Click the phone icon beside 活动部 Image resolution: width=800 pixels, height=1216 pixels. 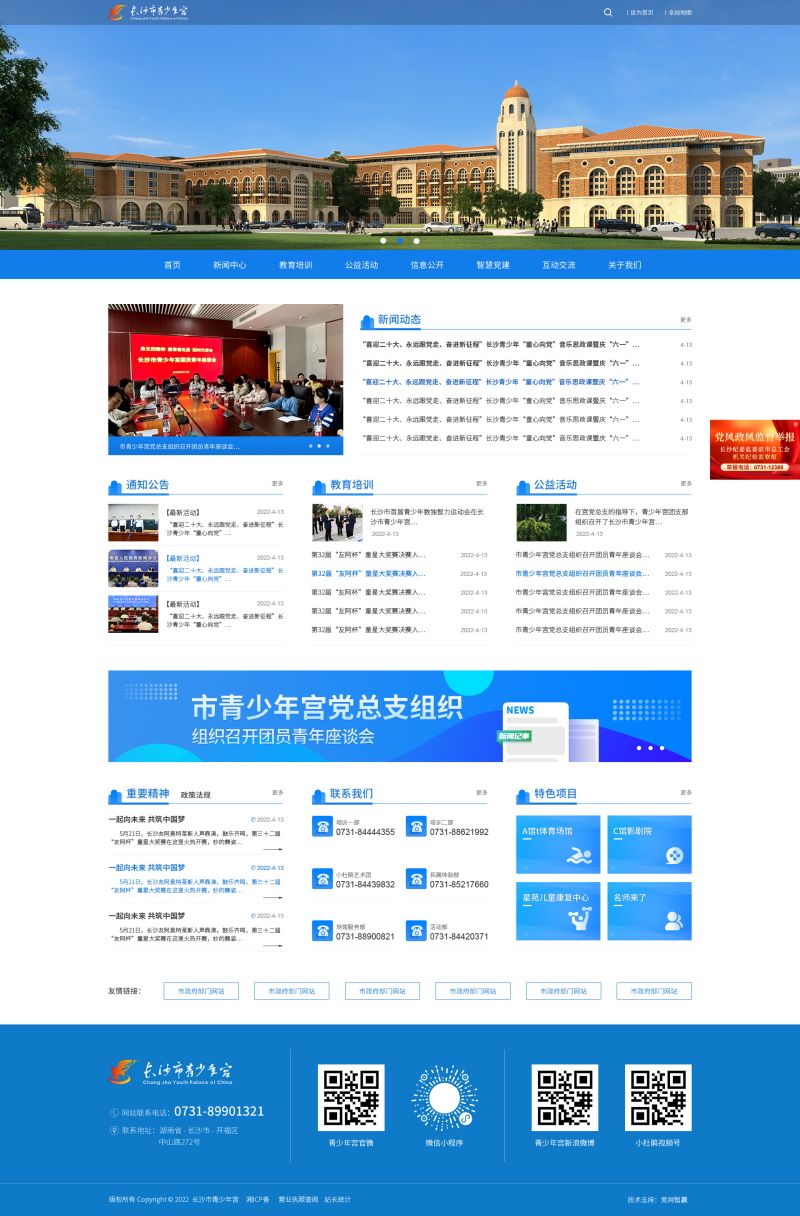coord(416,931)
